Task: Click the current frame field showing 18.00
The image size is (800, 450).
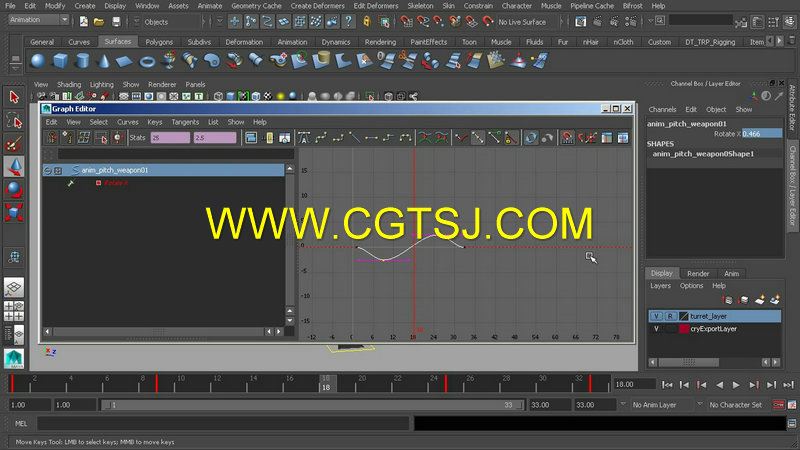Action: (x=634, y=385)
